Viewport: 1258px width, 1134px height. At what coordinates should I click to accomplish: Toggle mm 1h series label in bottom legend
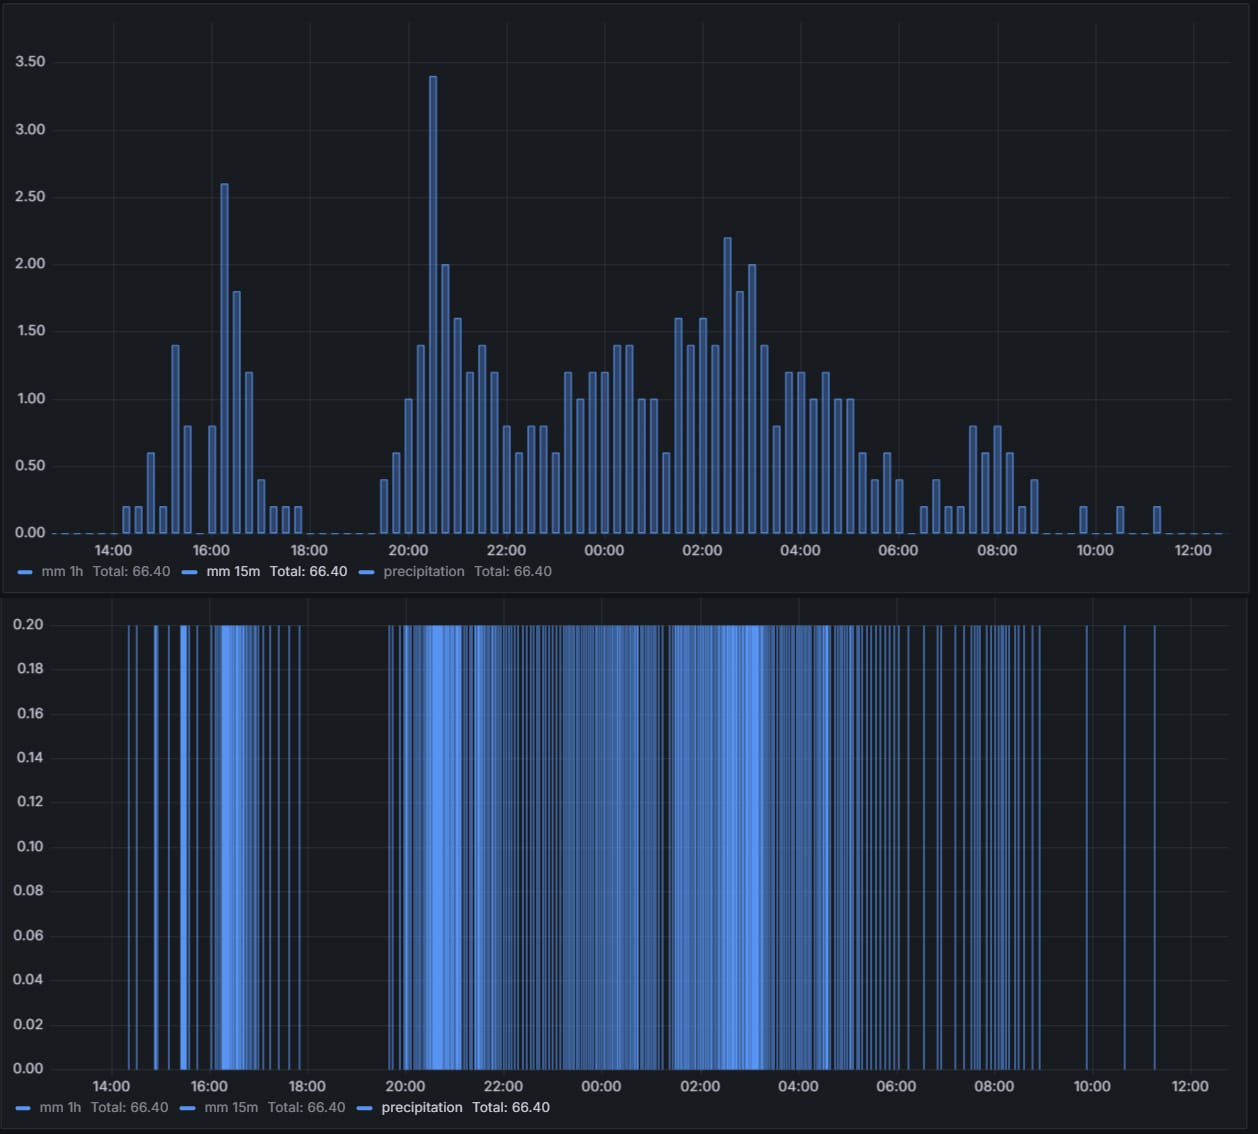[x=60, y=1107]
